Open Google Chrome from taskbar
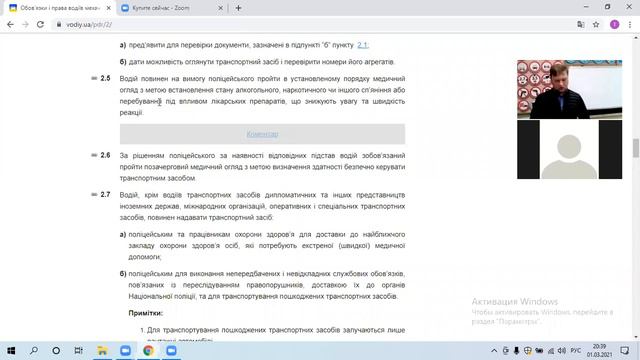The width and height of the screenshot is (640, 360). click(148, 351)
